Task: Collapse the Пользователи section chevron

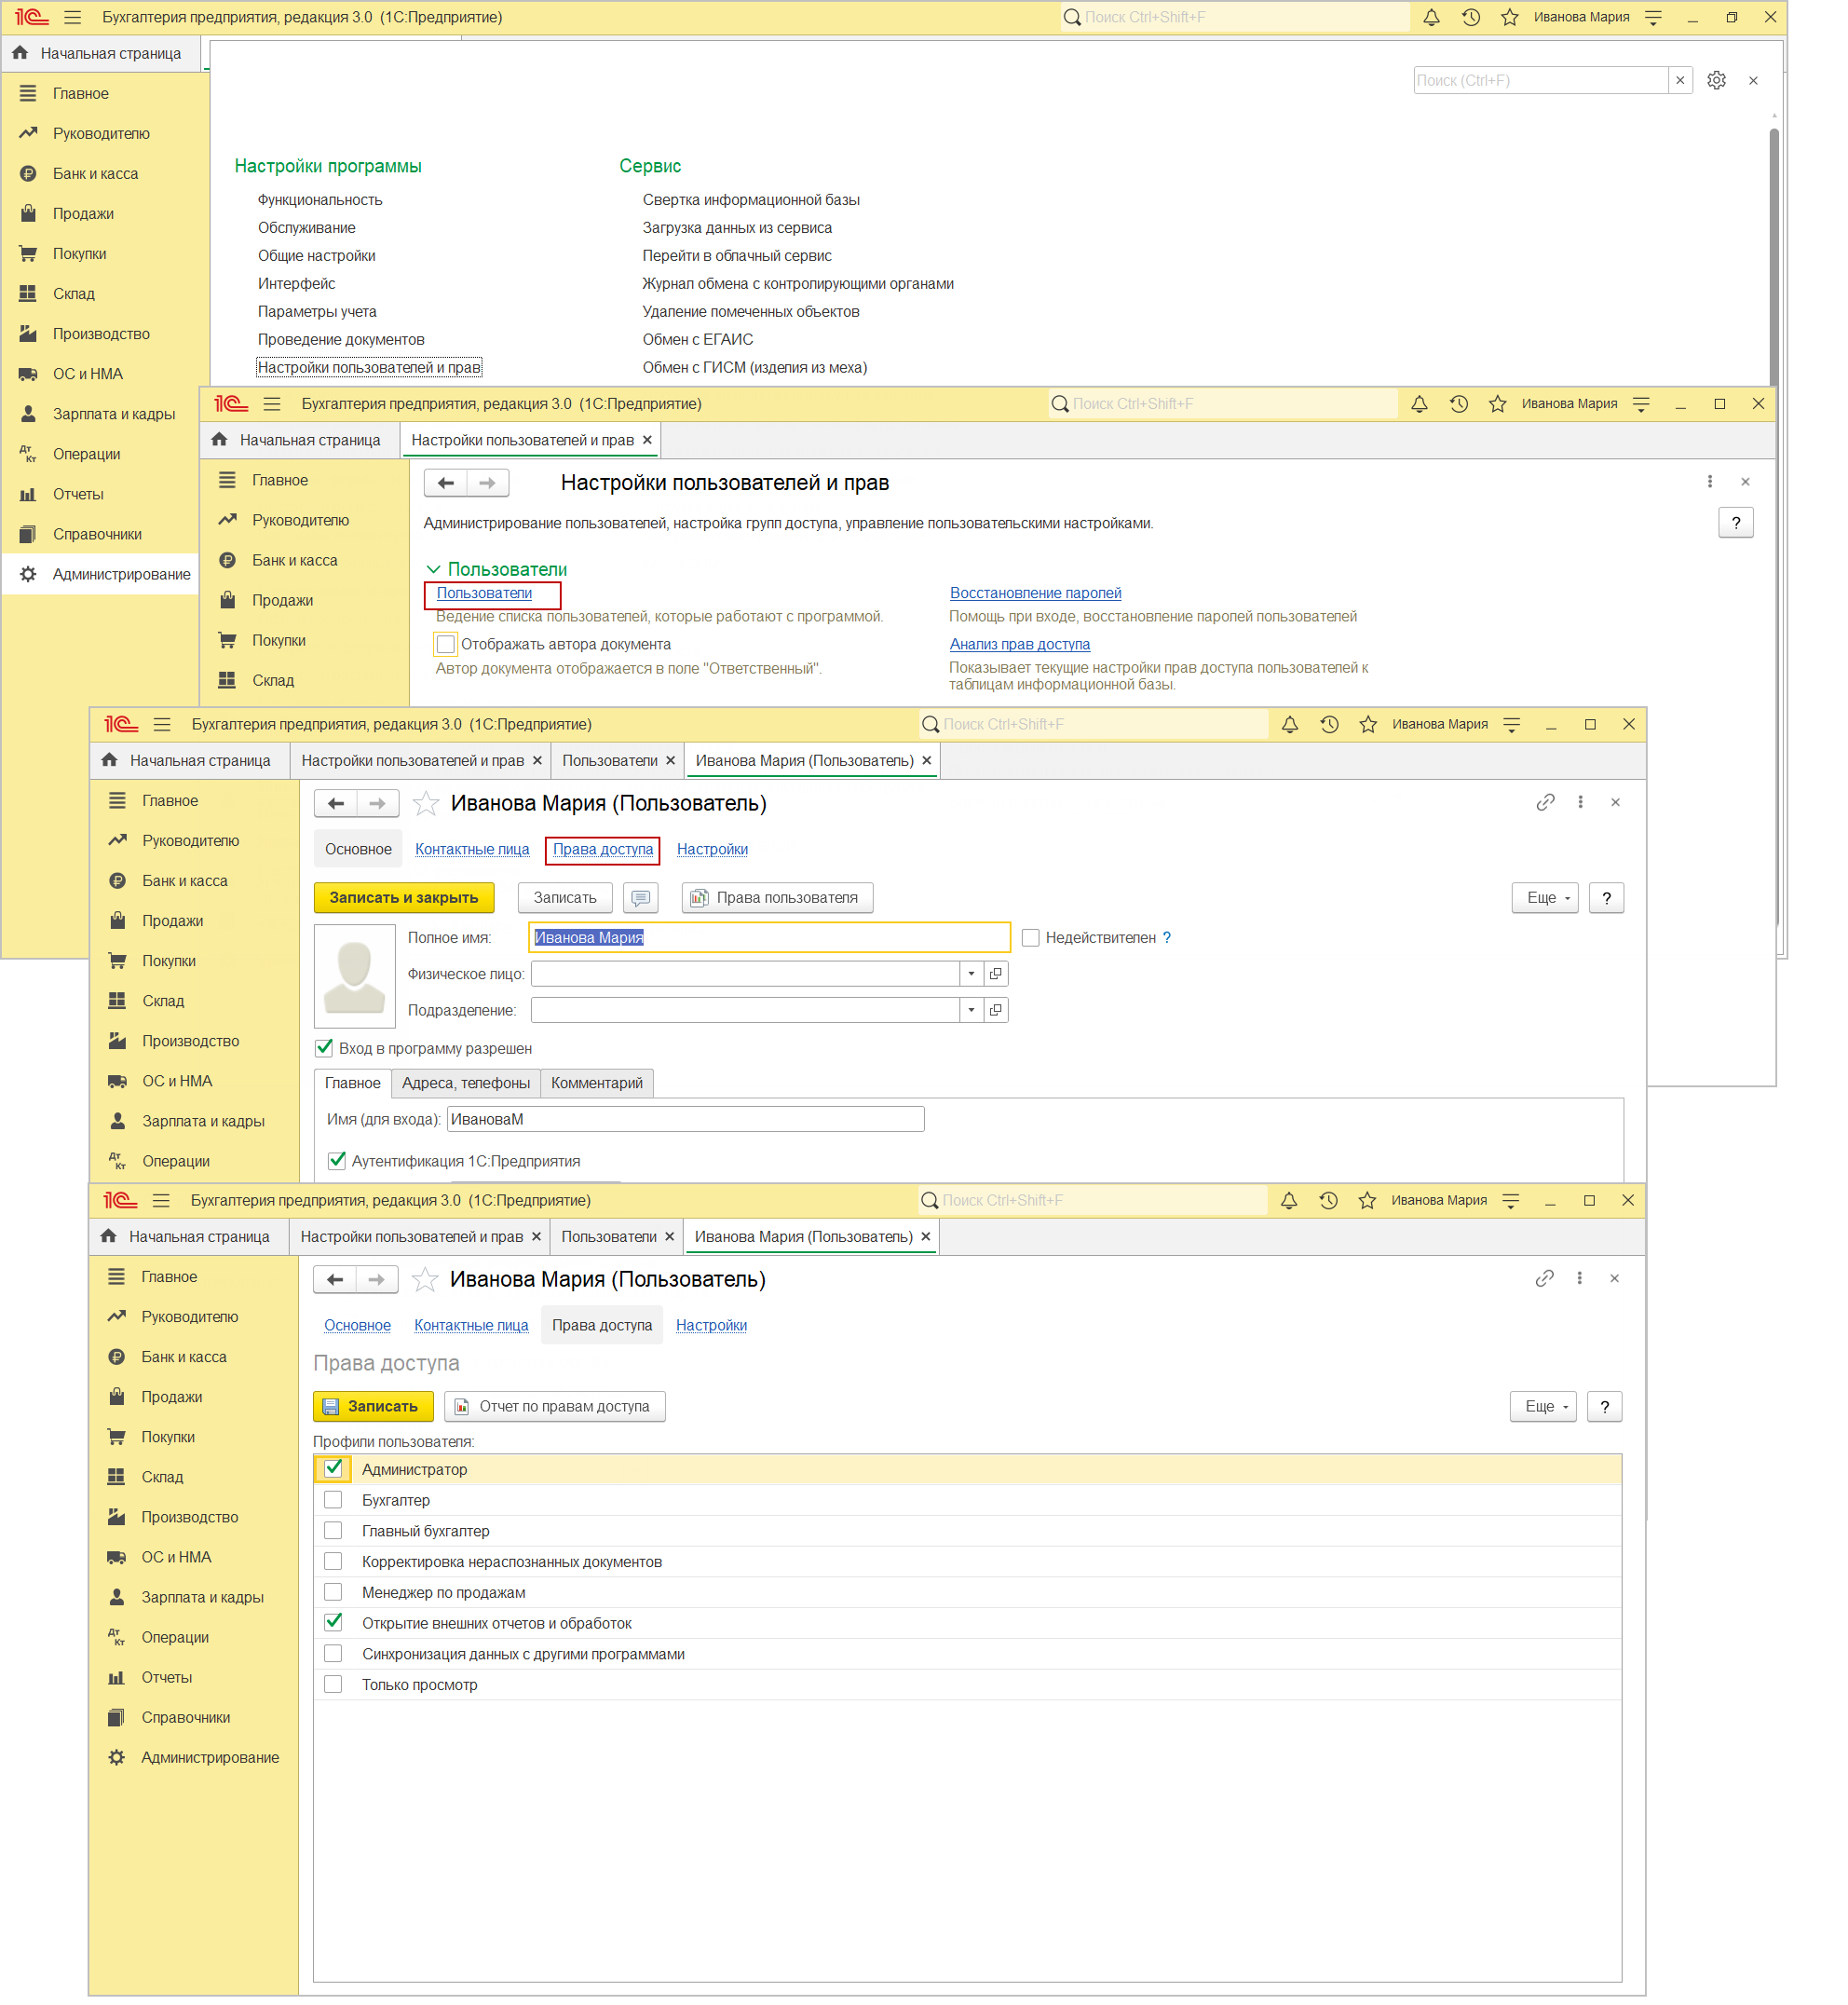Action: click(433, 569)
